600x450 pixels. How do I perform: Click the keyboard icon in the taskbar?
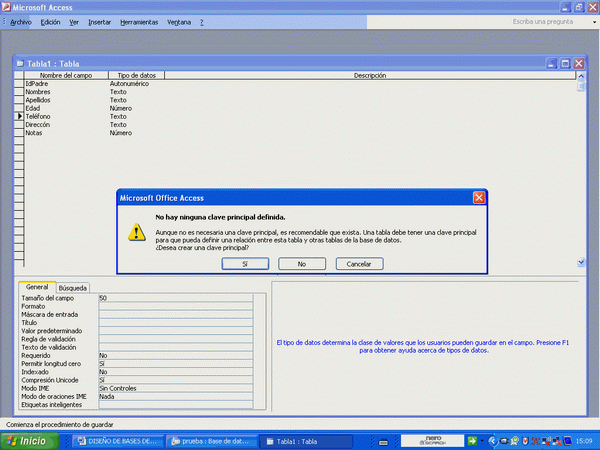click(383, 442)
